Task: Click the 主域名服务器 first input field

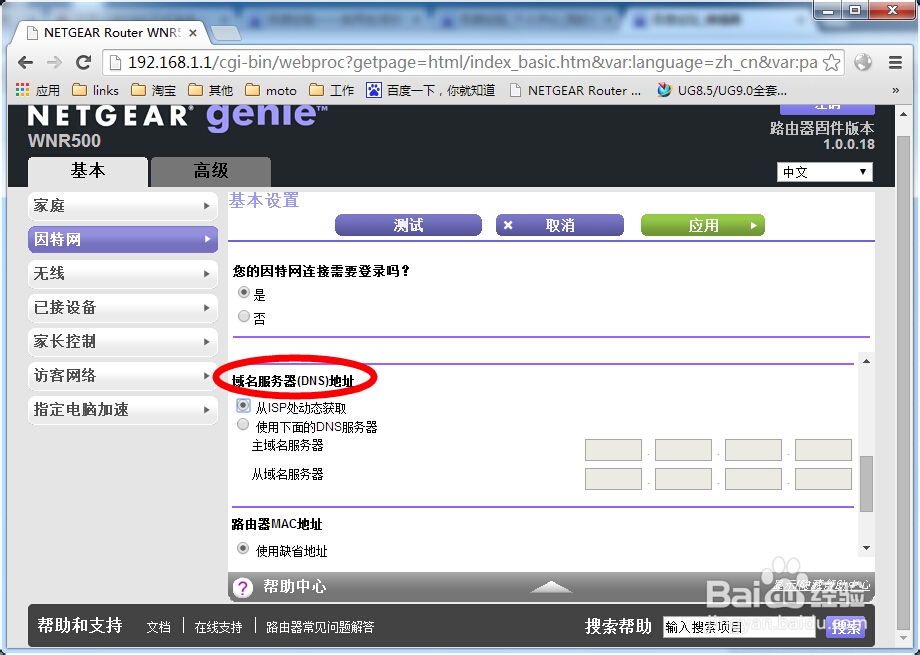Action: click(x=613, y=449)
